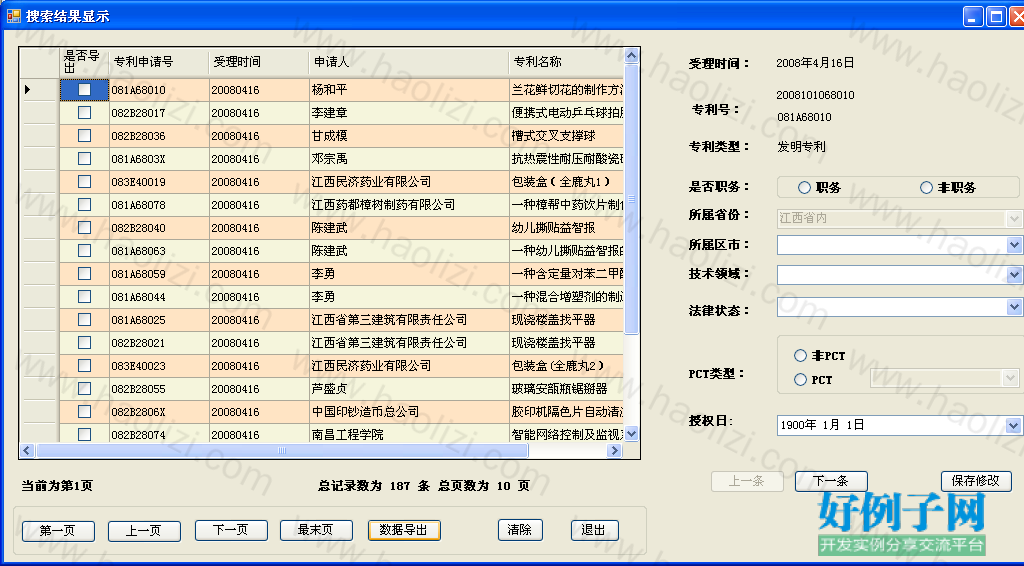Click the 保存修改 button

tap(976, 481)
